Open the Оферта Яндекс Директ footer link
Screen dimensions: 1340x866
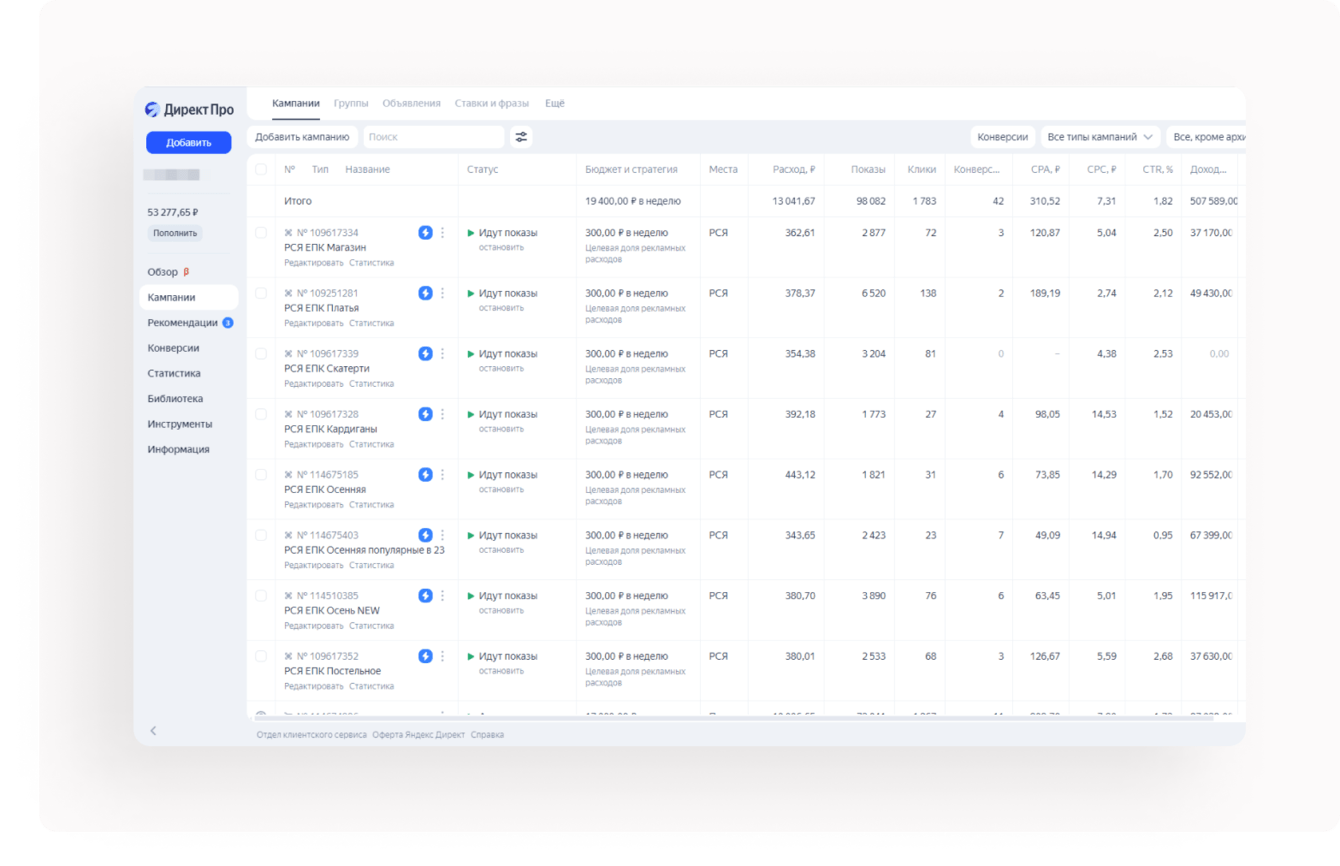[x=419, y=735]
